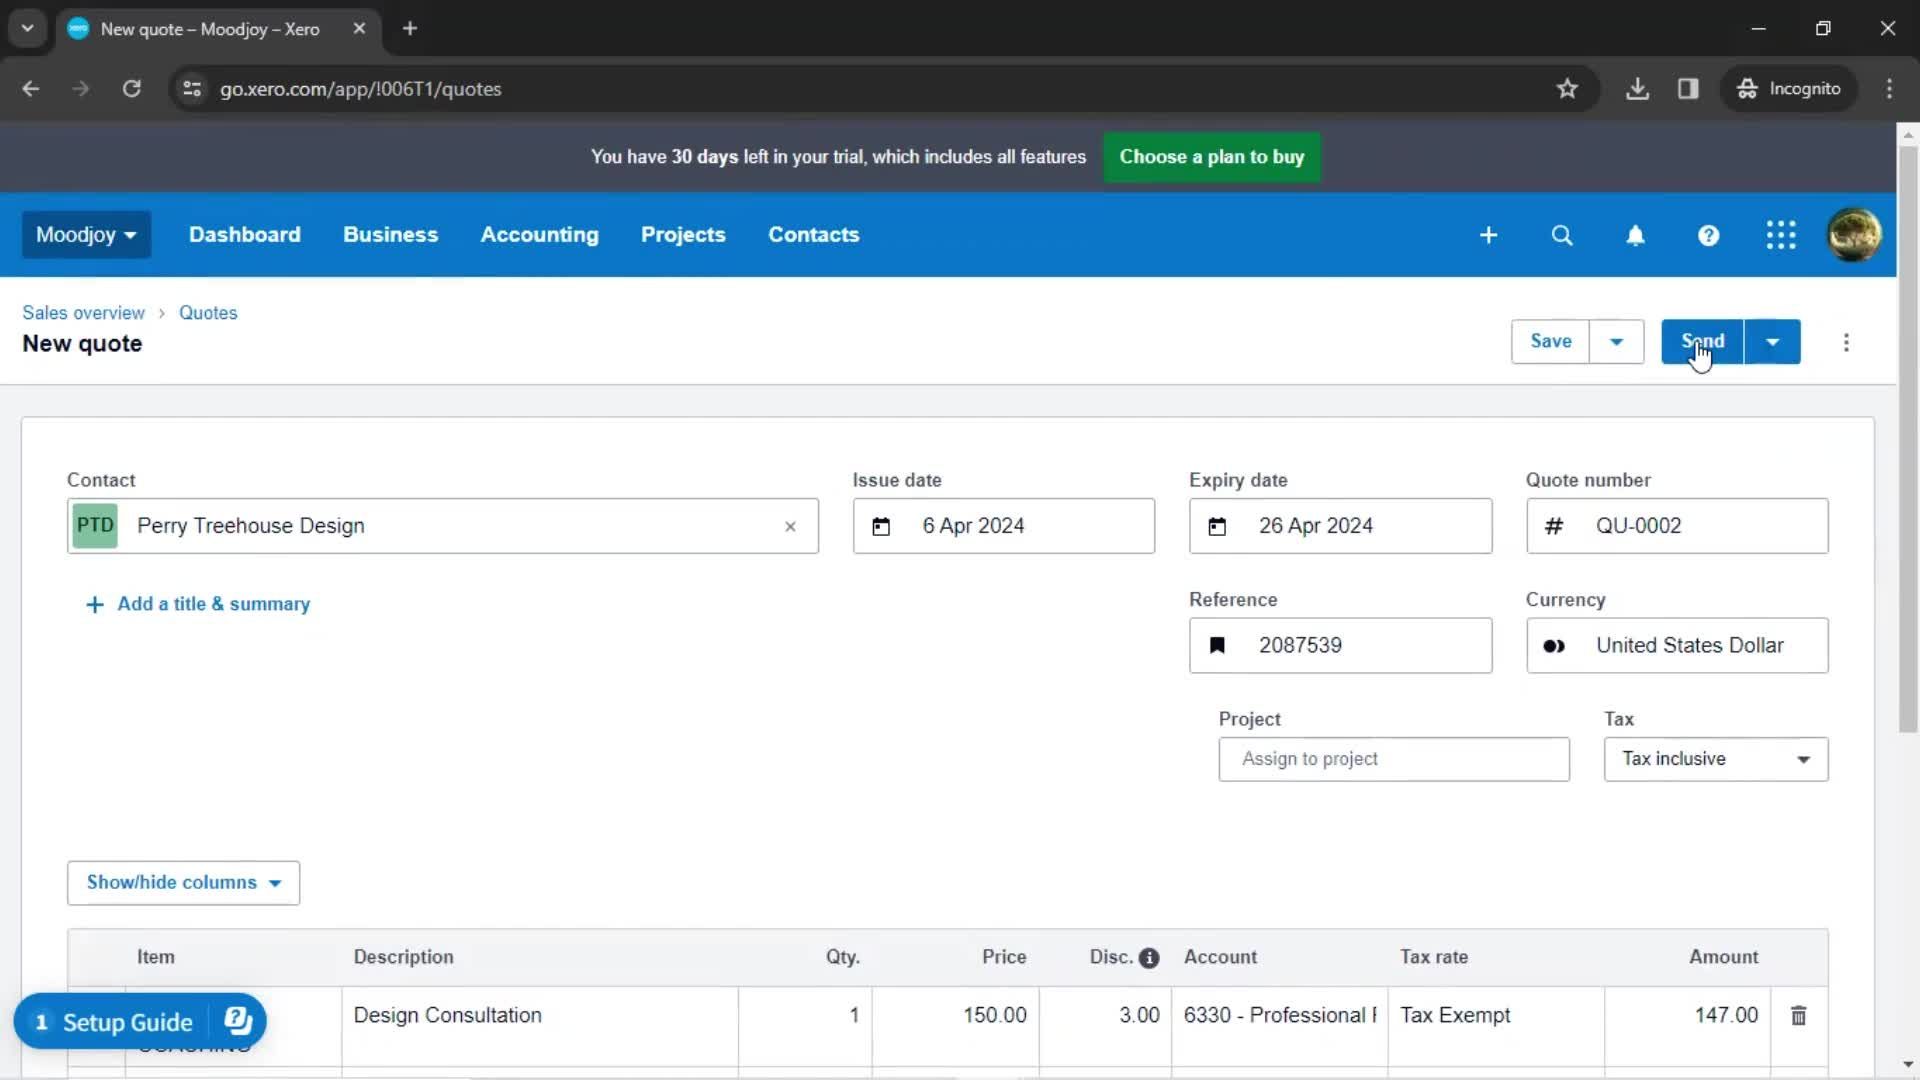Click the Send button
The height and width of the screenshot is (1080, 1920).
pos(1702,342)
